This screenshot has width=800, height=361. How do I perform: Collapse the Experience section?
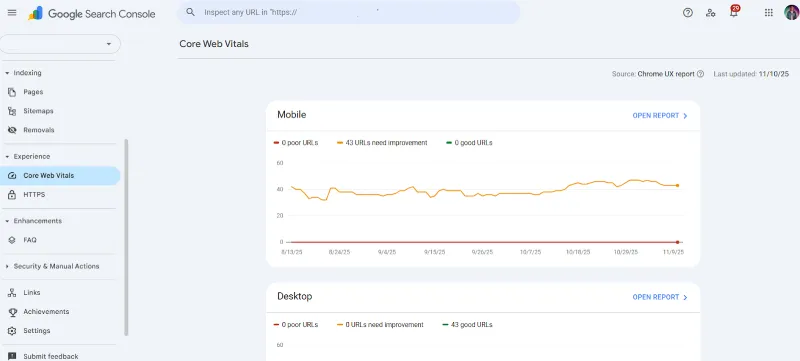7,157
